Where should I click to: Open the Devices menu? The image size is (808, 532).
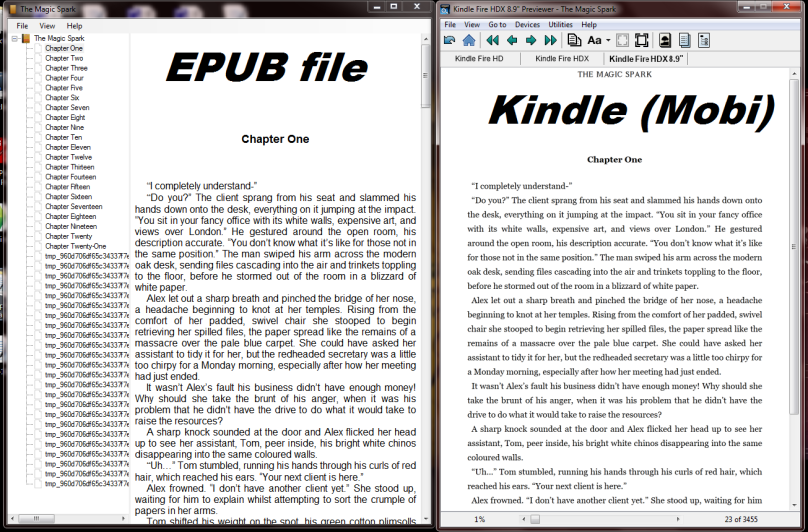pyautogui.click(x=527, y=24)
